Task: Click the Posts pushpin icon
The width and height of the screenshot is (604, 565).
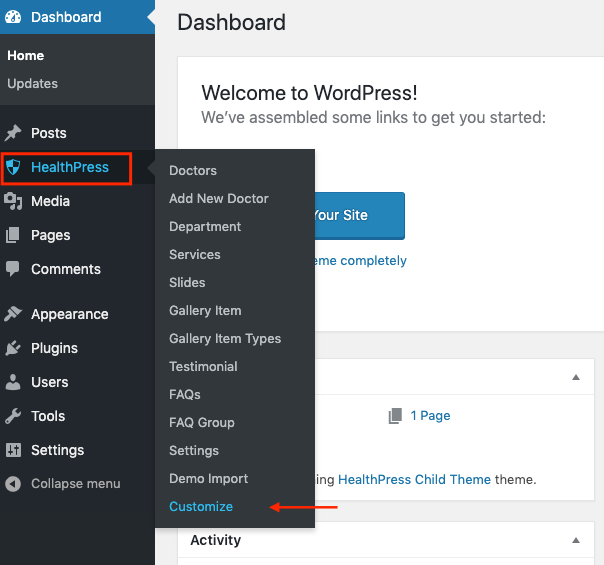Action: click(13, 133)
